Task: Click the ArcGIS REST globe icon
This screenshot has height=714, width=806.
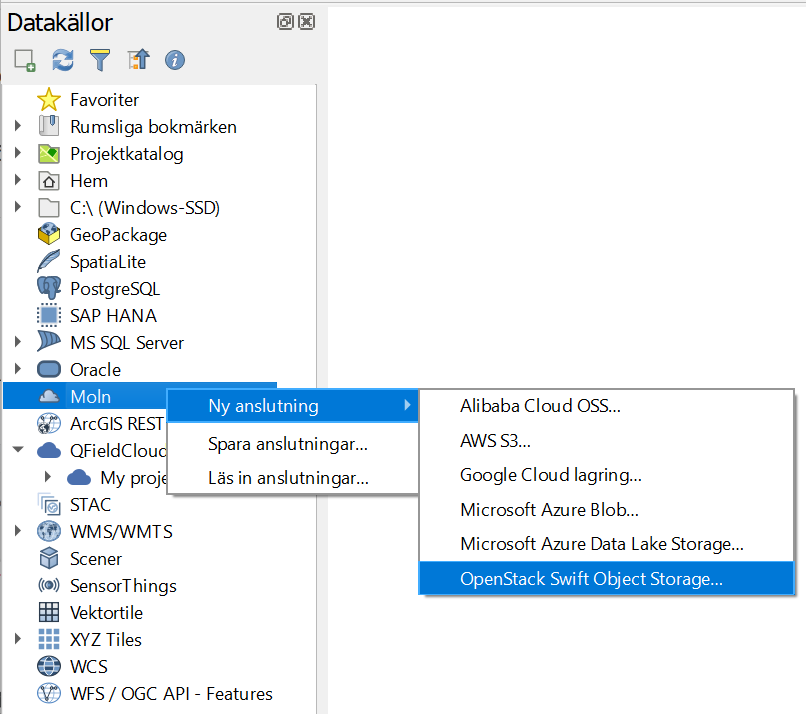Action: [x=49, y=424]
